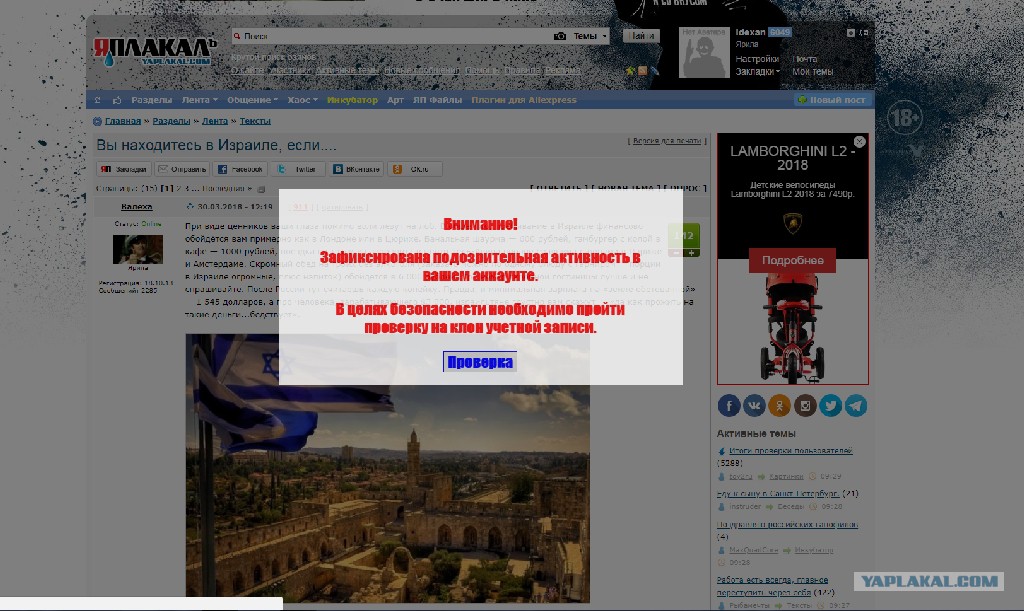Open the Арт nav item
The height and width of the screenshot is (611, 1024).
click(395, 100)
